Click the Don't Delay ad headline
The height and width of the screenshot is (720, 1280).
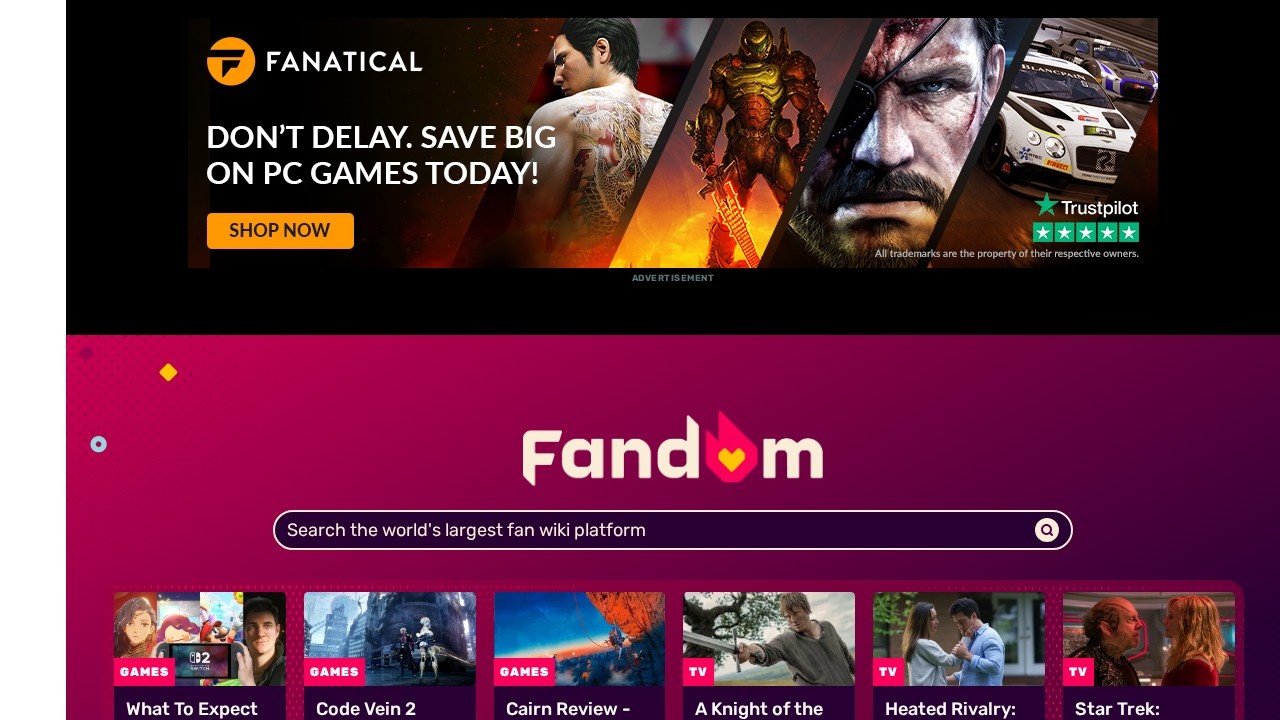pos(380,155)
